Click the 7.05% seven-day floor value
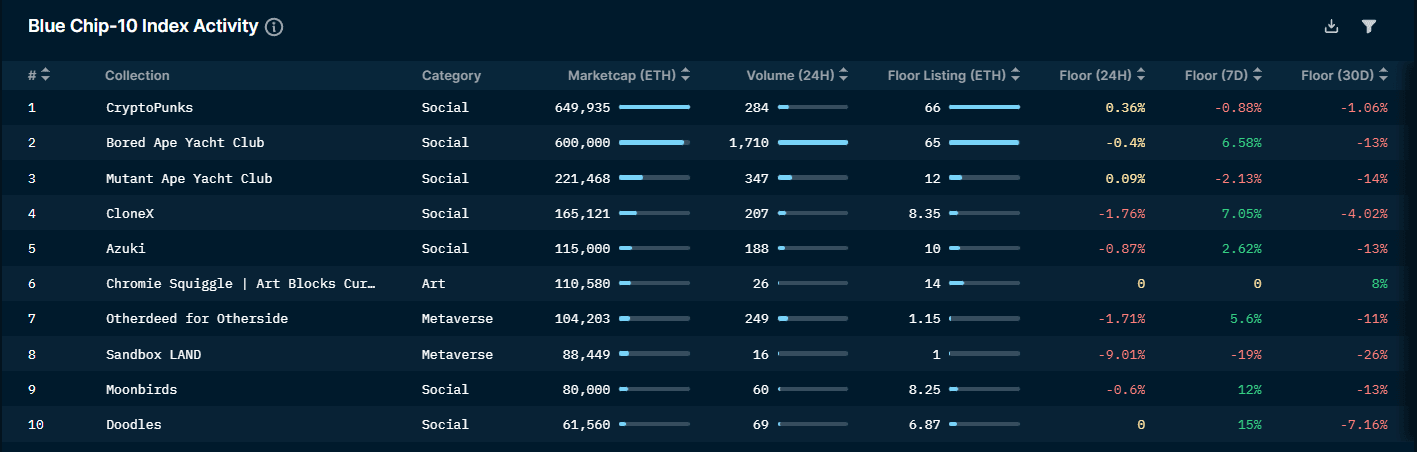This screenshot has height=452, width=1417. click(1241, 213)
